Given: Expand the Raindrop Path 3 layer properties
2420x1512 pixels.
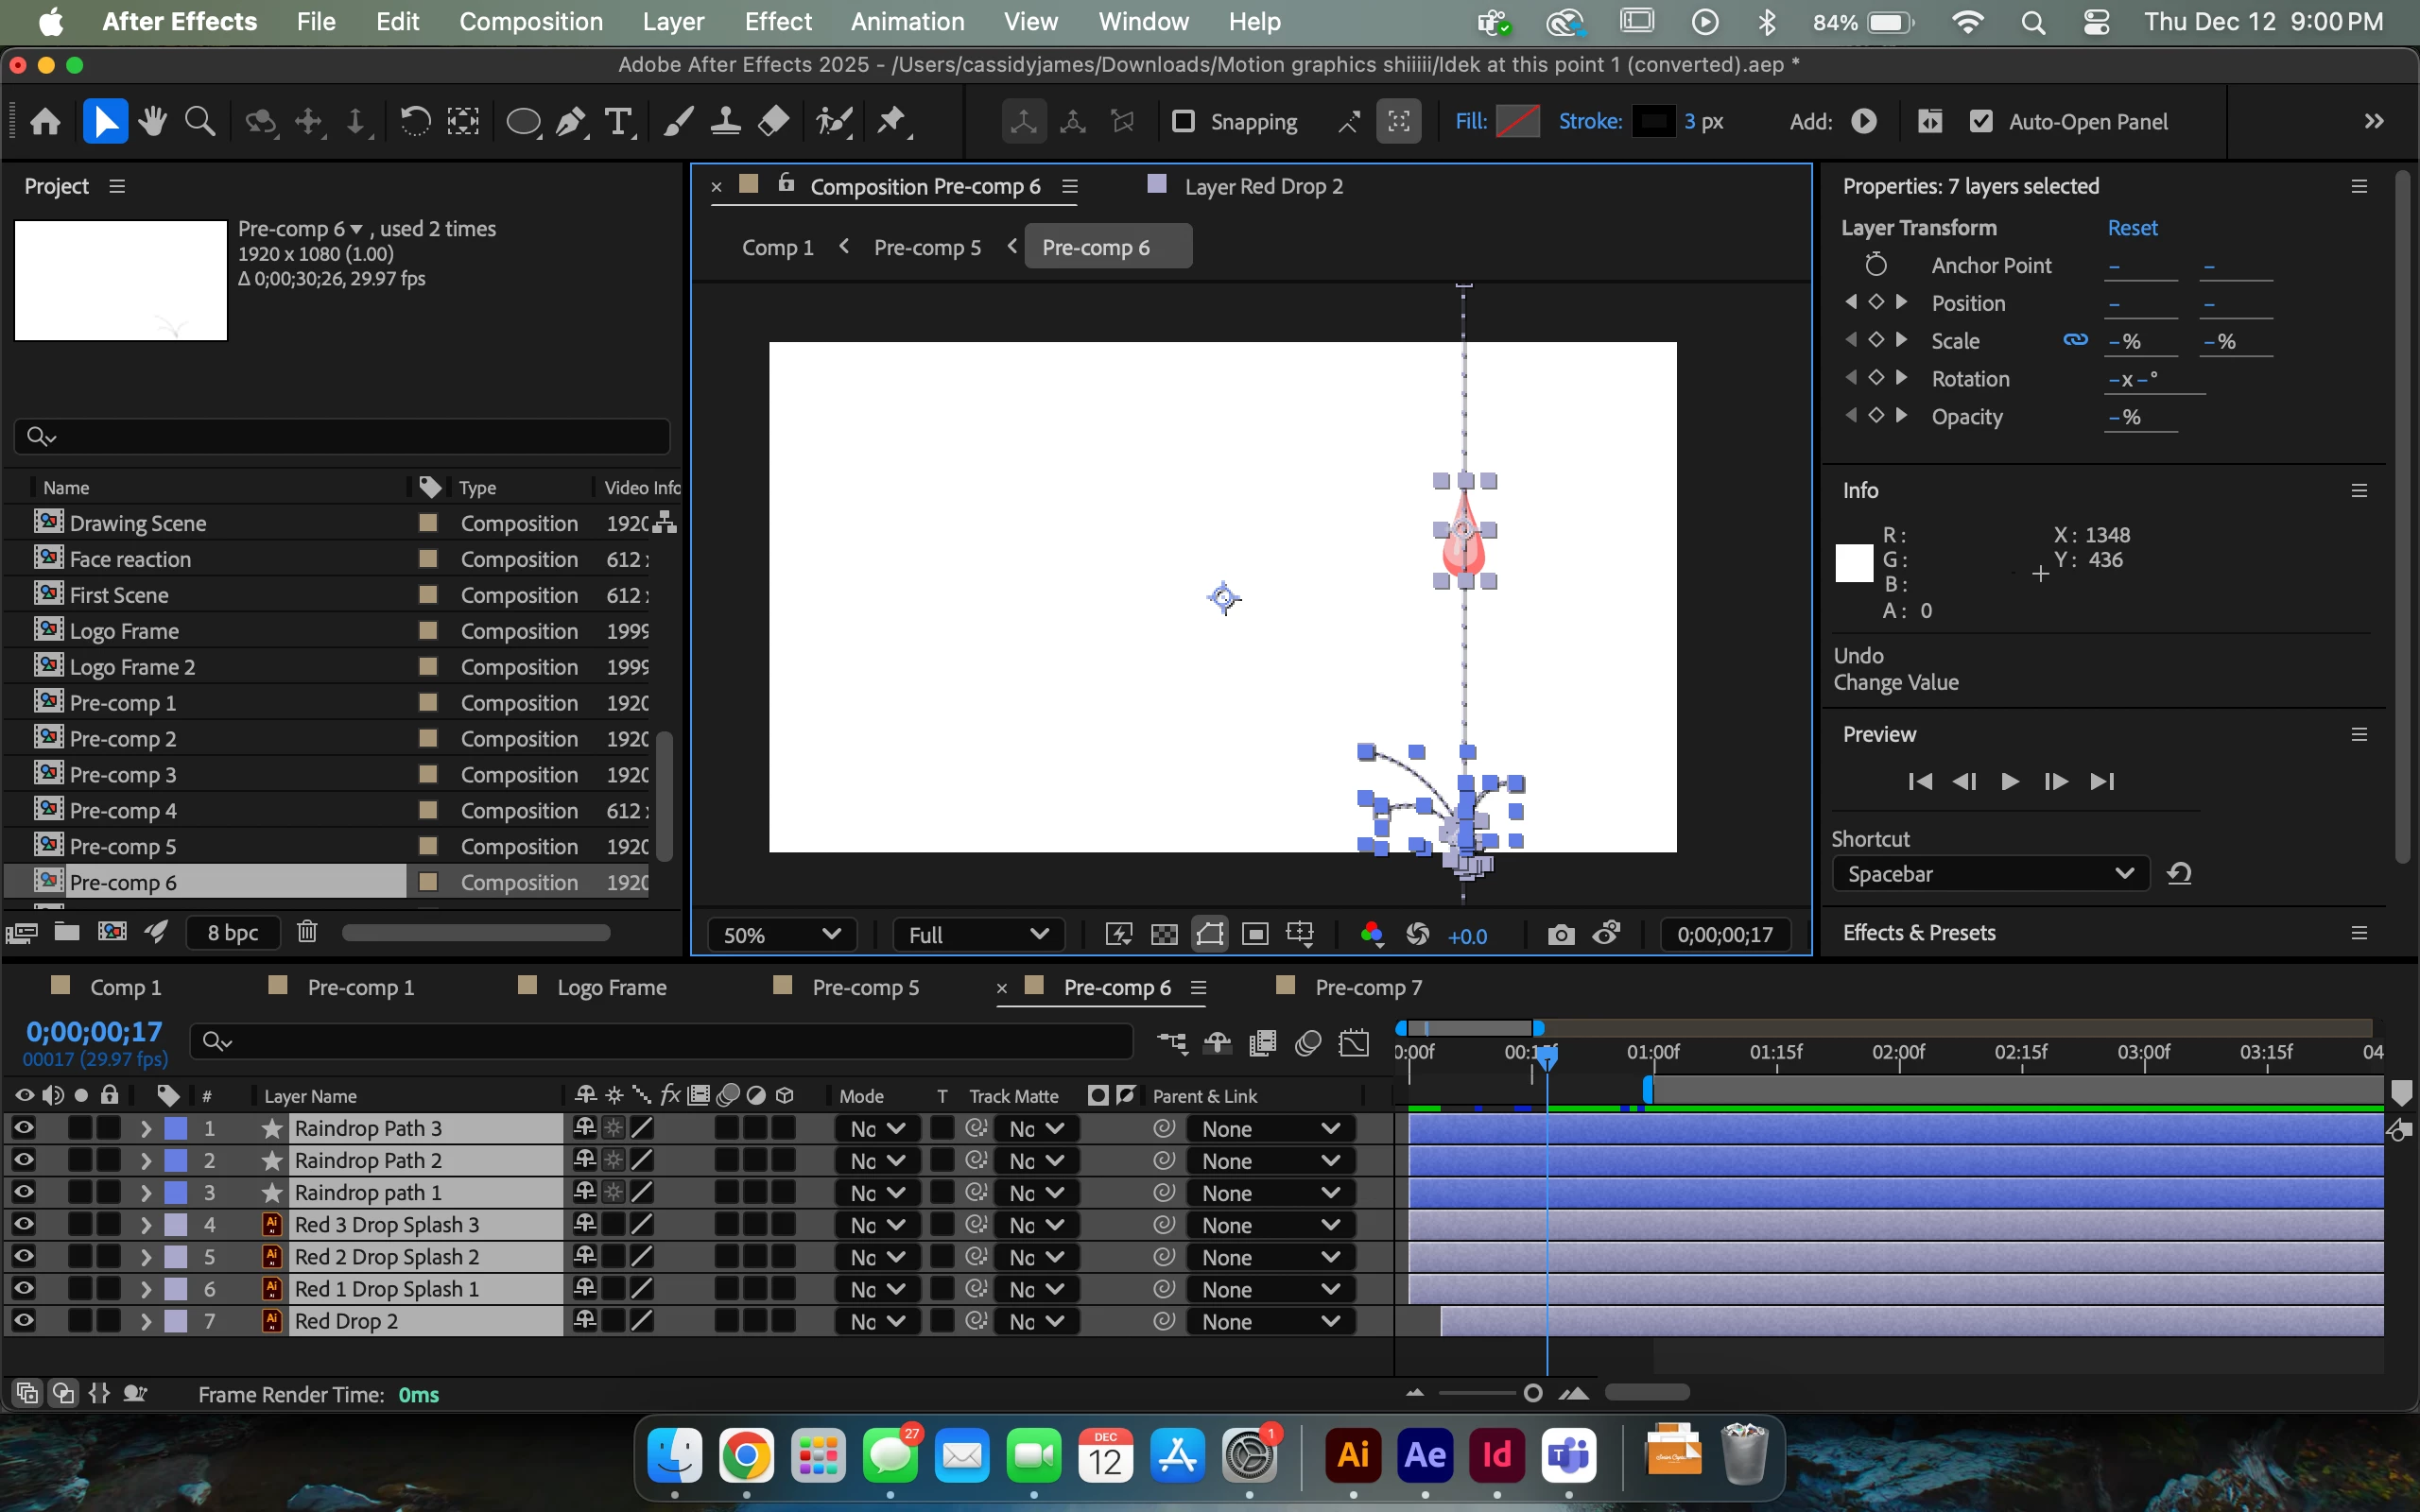Looking at the screenshot, I should click(x=146, y=1129).
